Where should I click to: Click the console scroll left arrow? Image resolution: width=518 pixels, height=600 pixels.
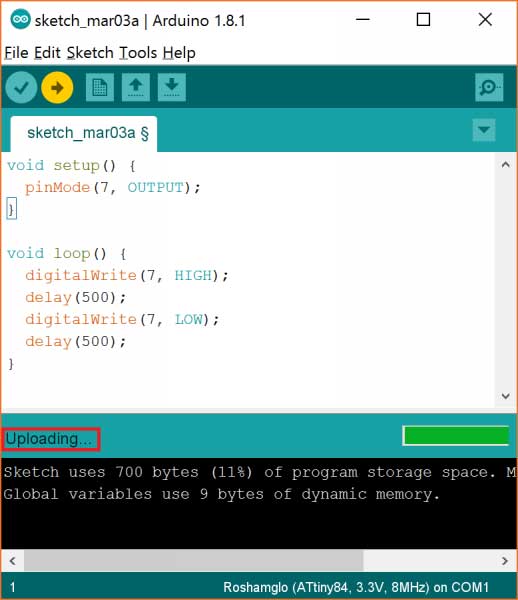[x=13, y=561]
